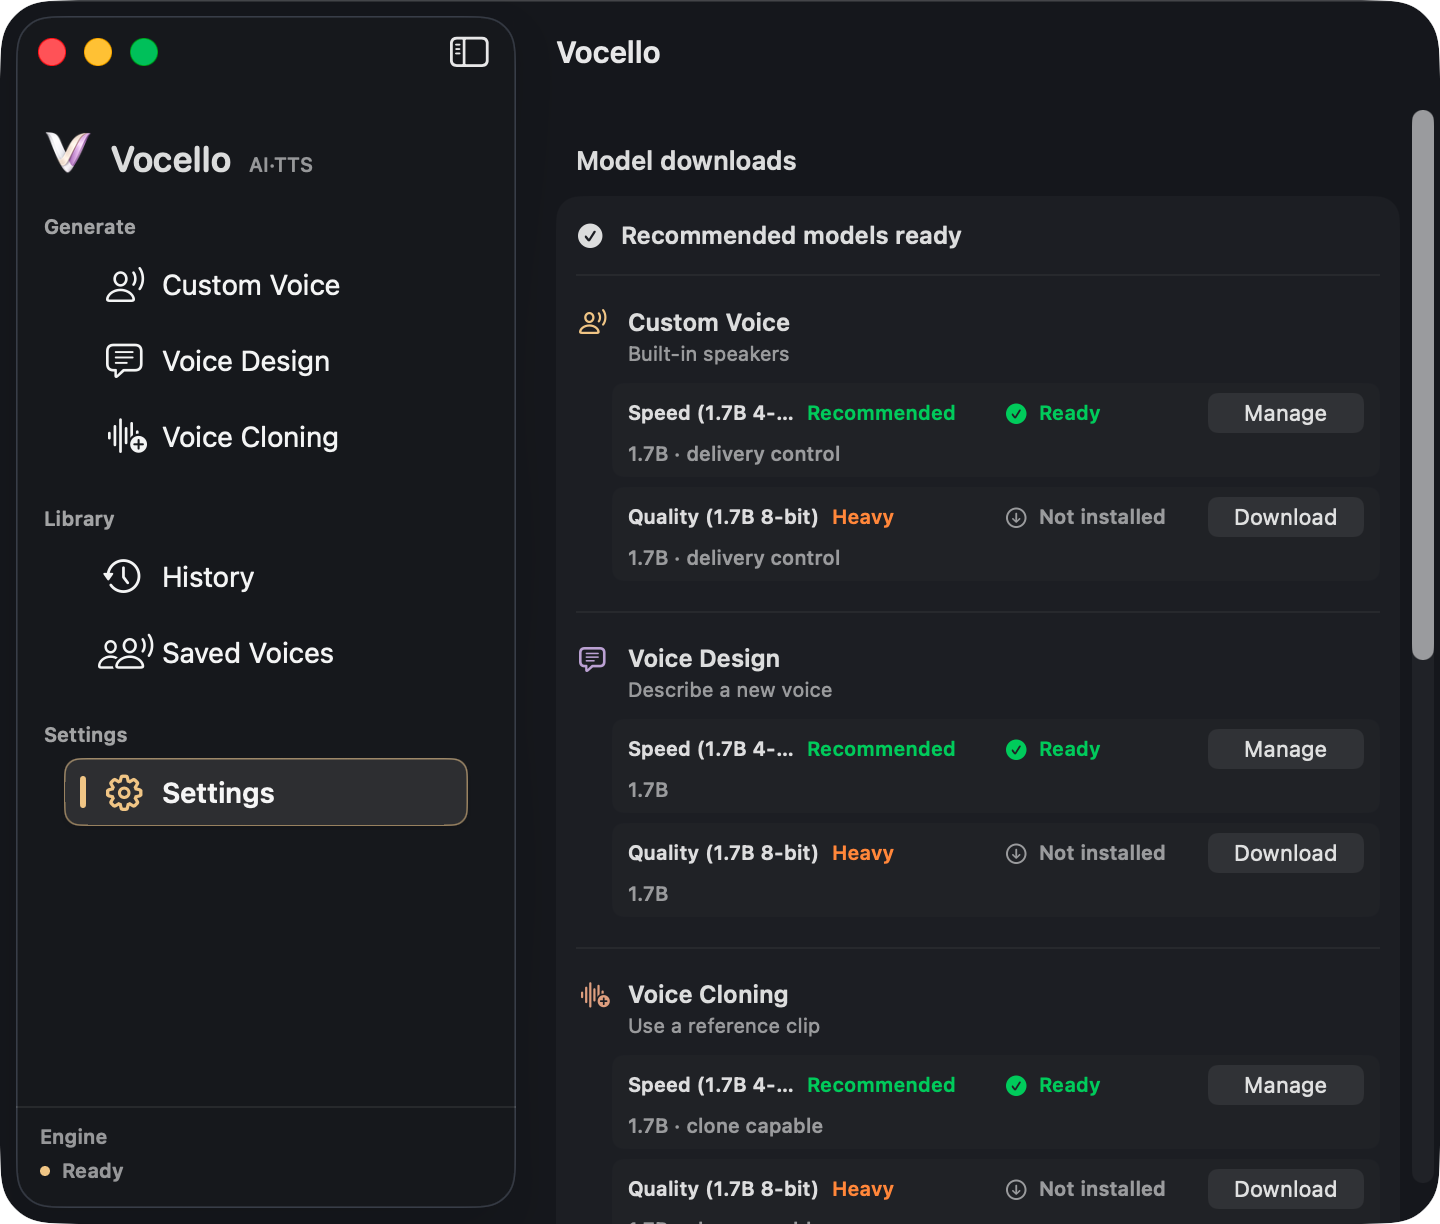Click the 'Speed (1.7B 4-...' name under Custom Voice

[x=710, y=413]
